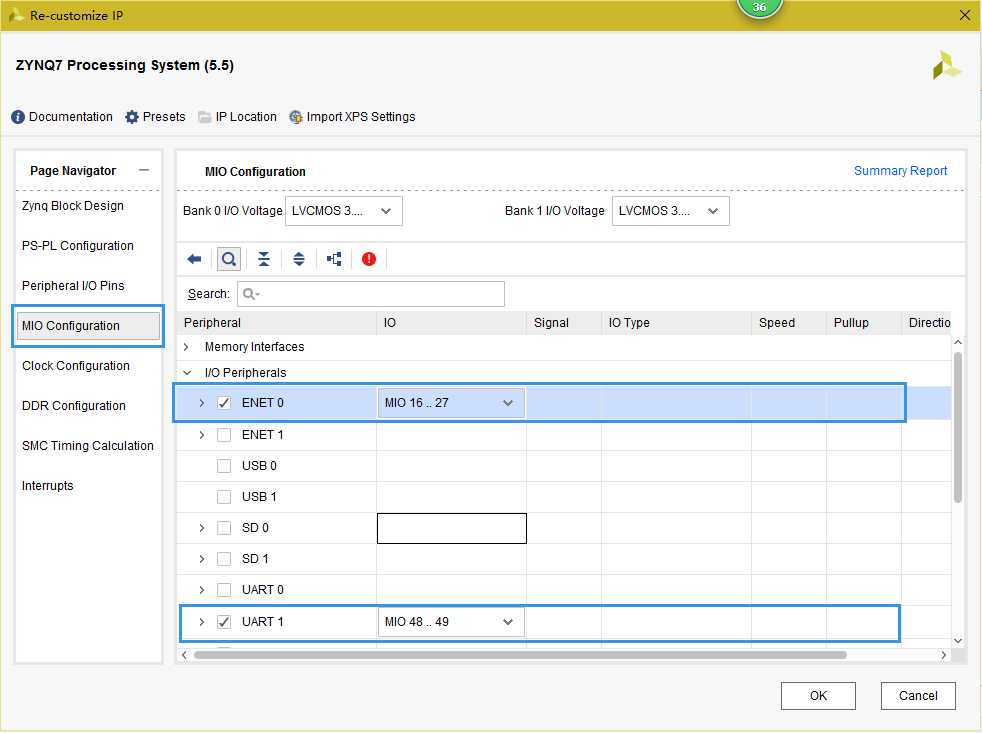Expand the SD 1 row
This screenshot has height=733, width=982.
pos(202,559)
